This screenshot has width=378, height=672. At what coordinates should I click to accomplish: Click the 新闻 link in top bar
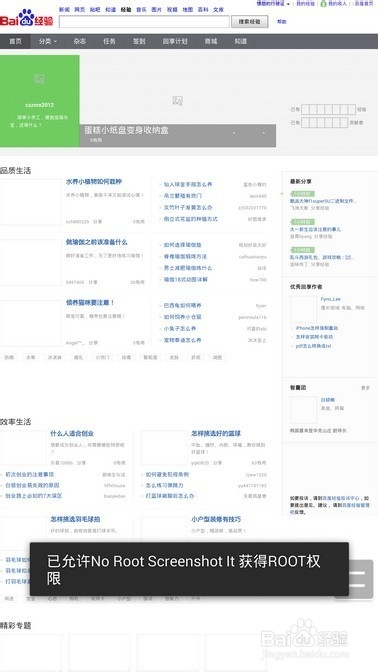(x=64, y=9)
